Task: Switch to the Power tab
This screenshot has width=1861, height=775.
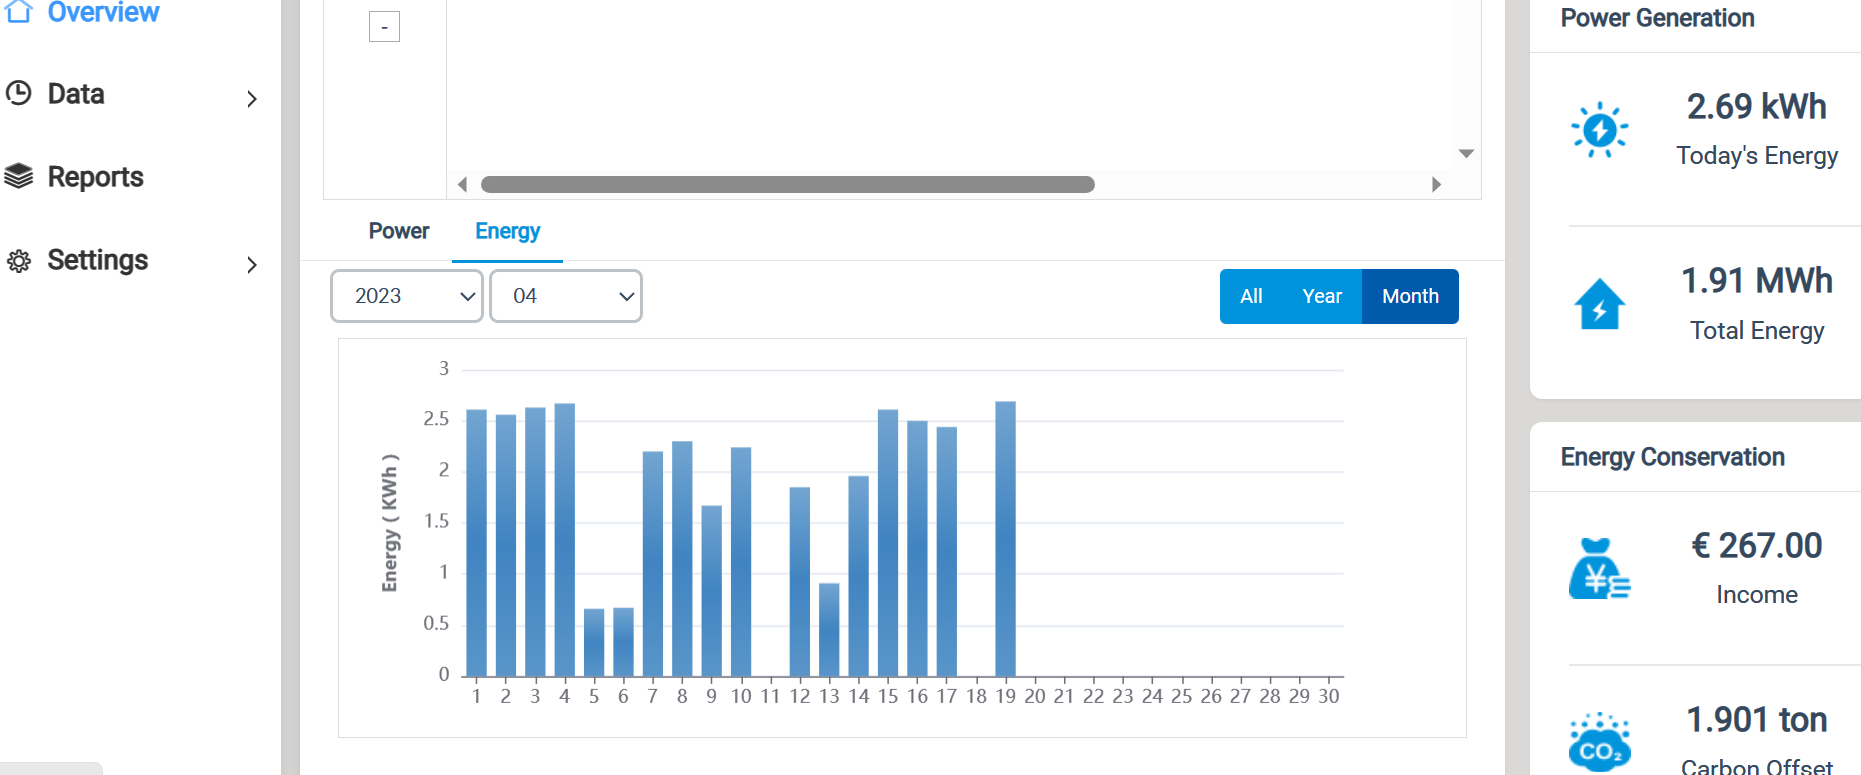Action: (x=399, y=231)
